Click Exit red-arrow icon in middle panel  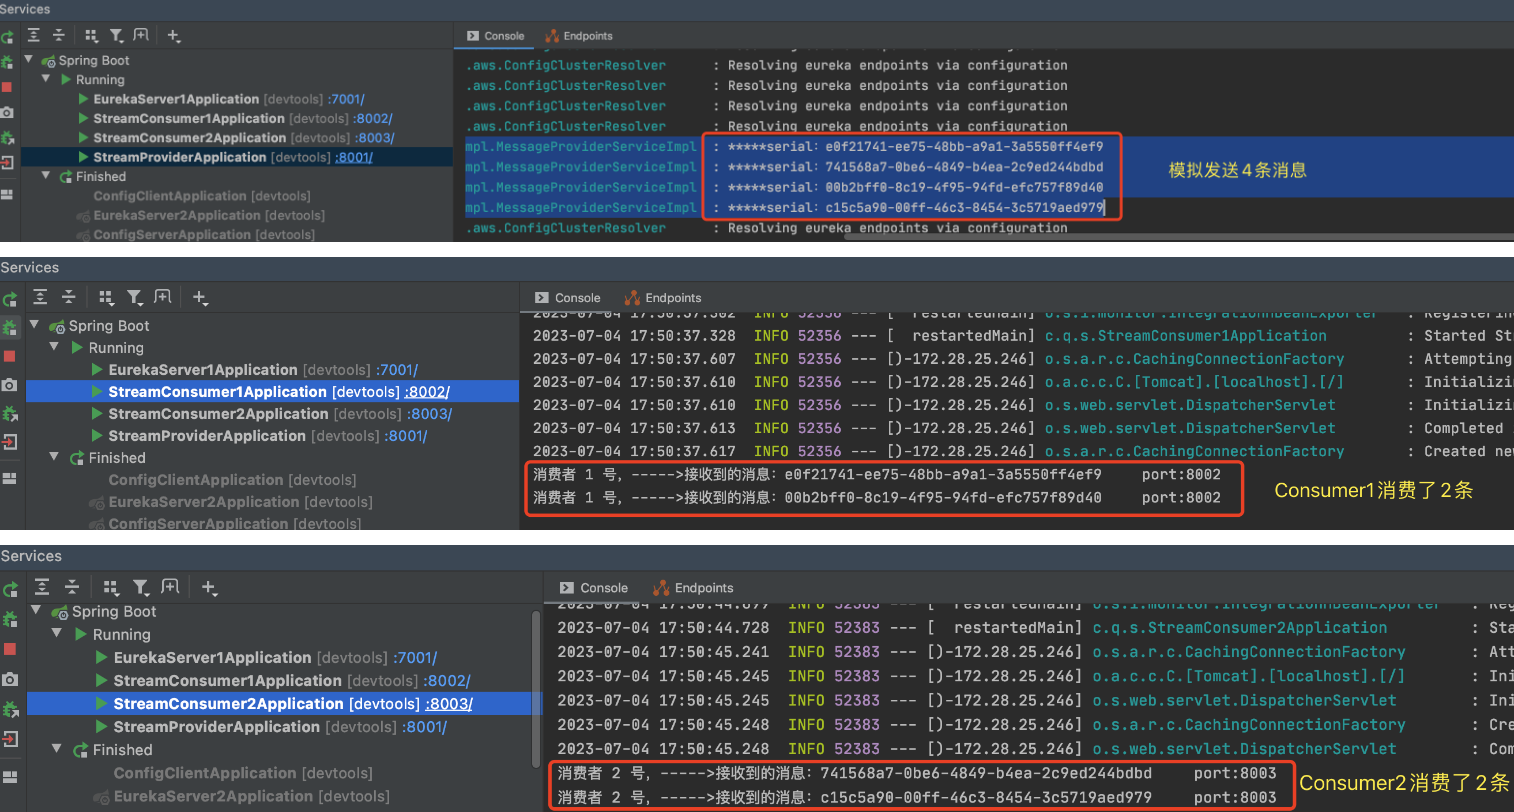[9, 441]
